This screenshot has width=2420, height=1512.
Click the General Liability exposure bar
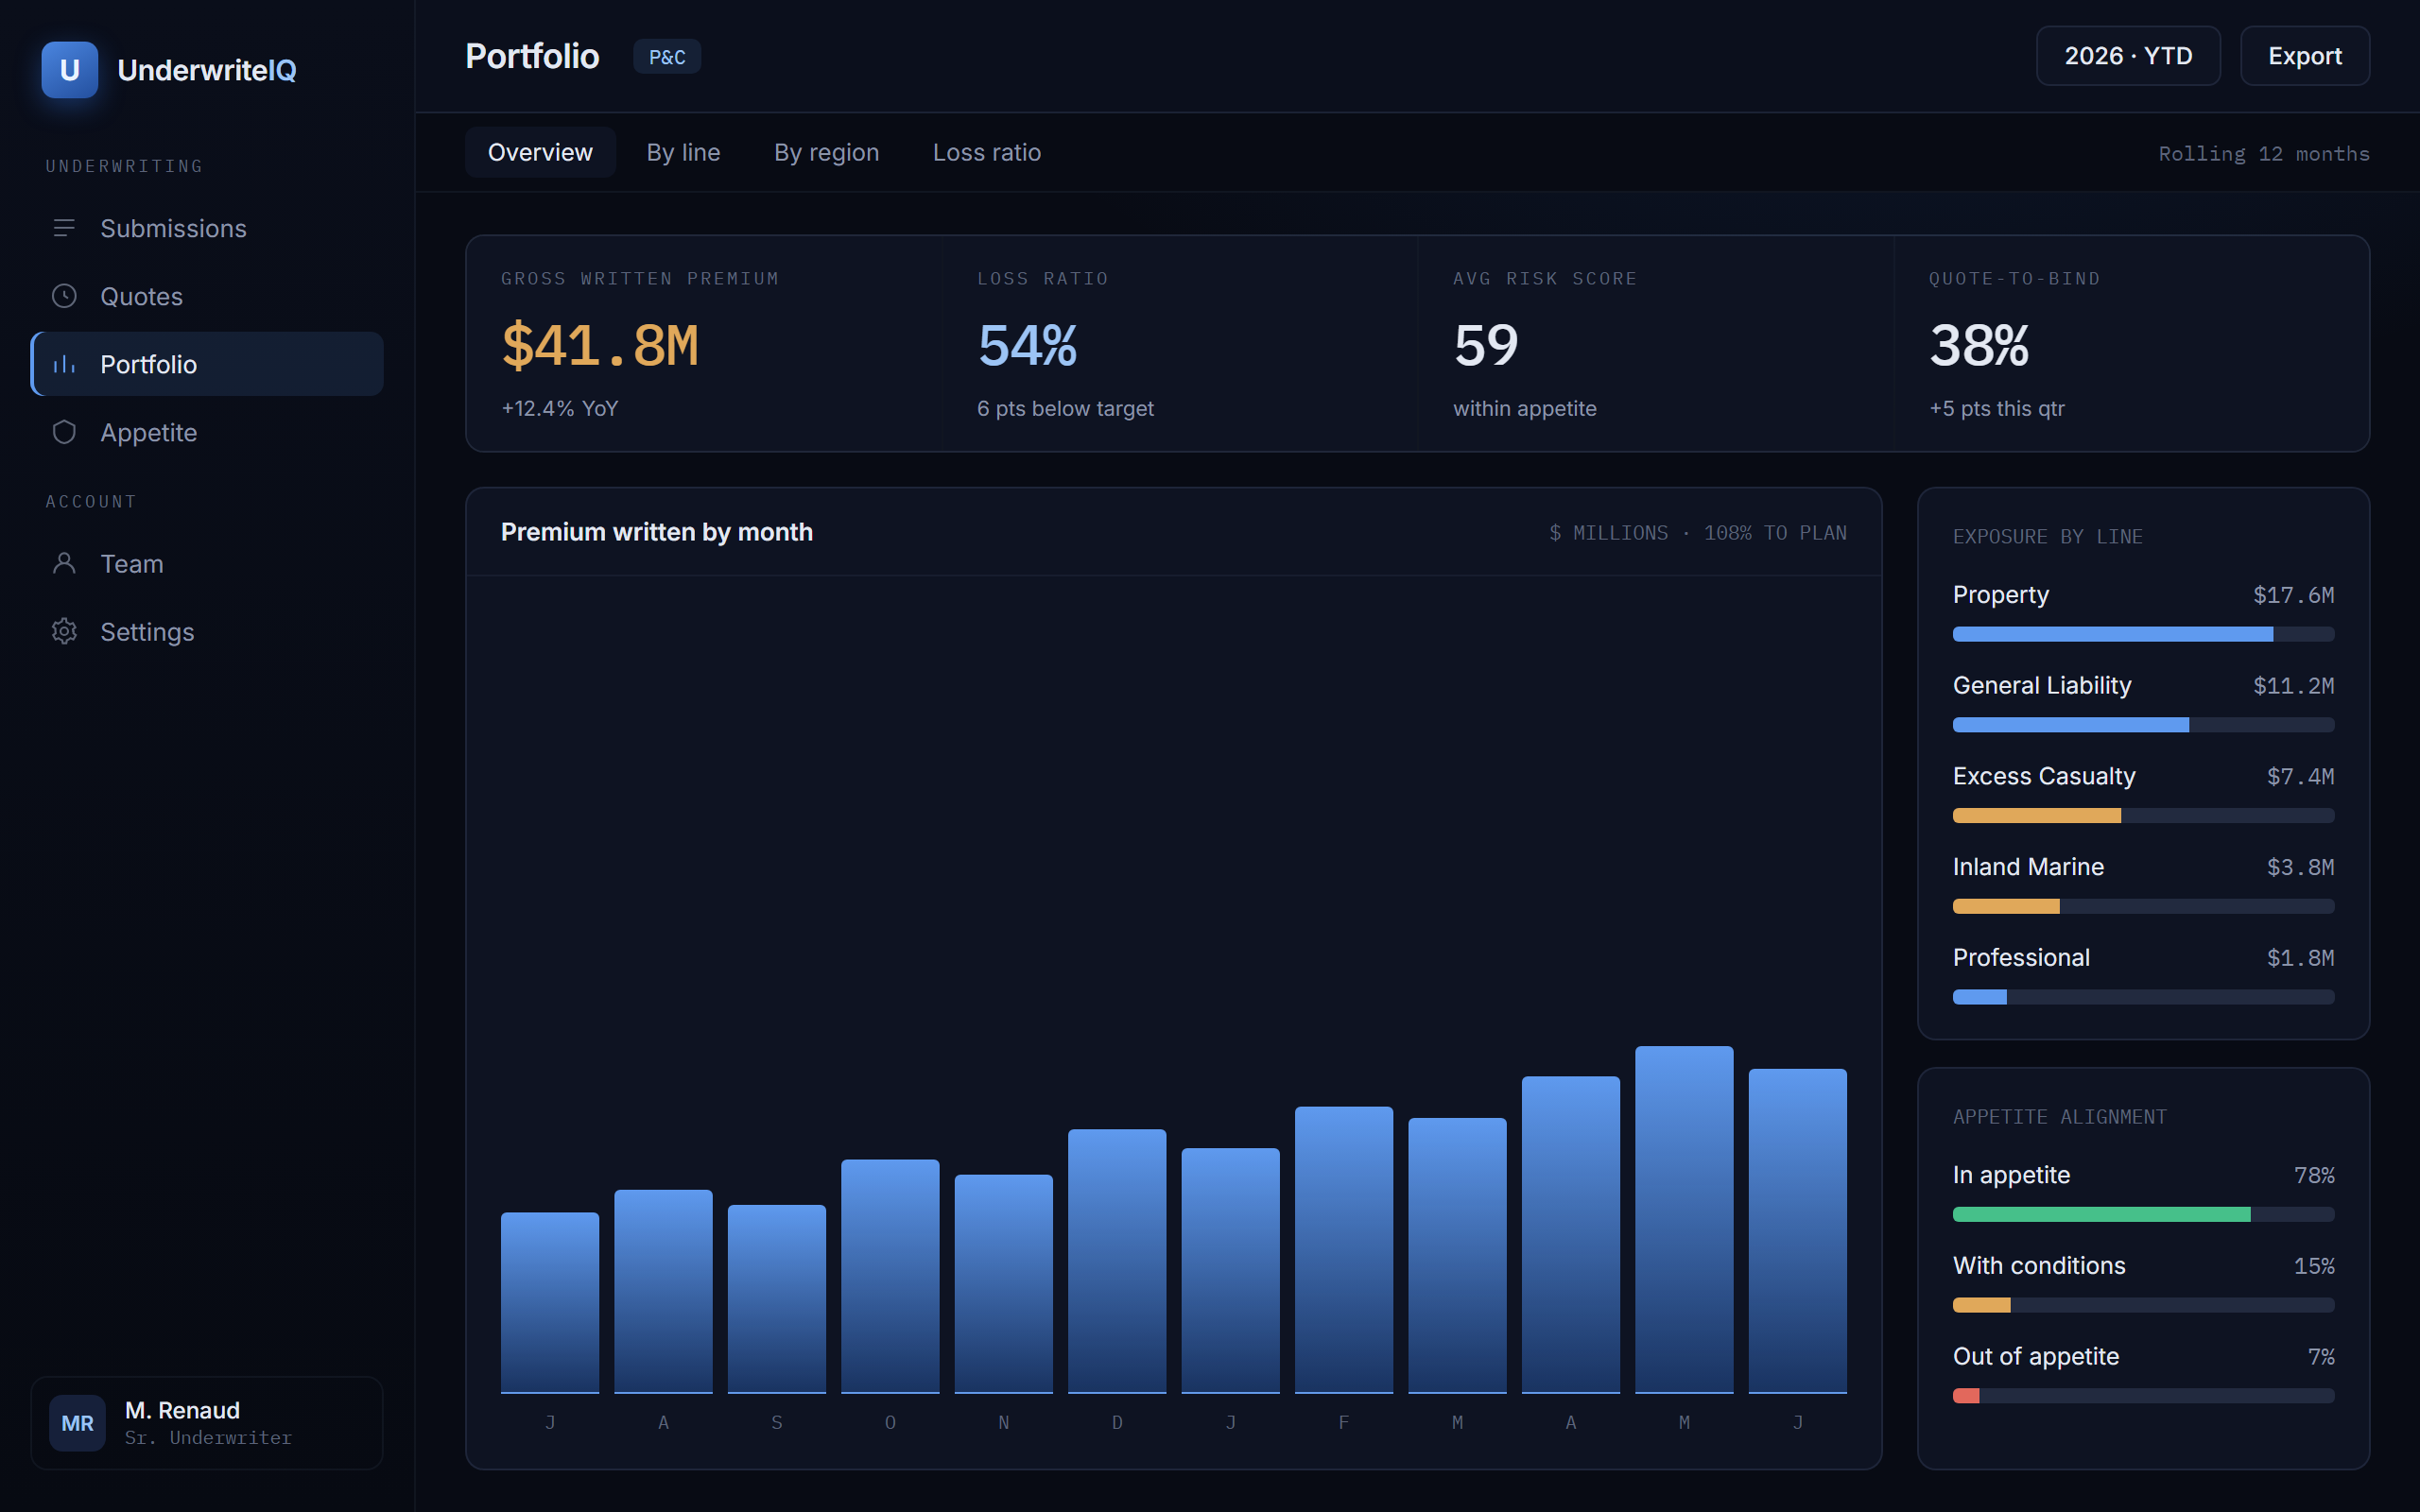pos(2144,725)
